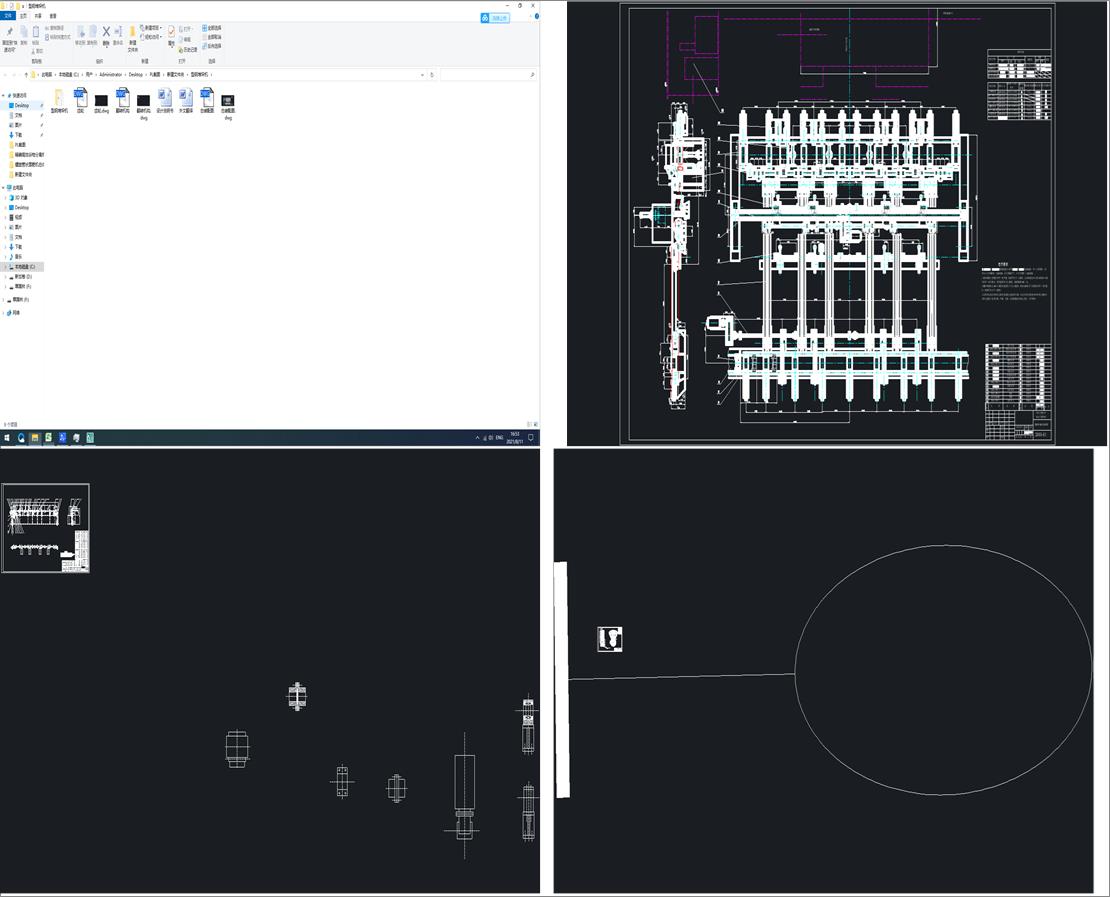Click the Select none icon in the ribbon
The image size is (1110, 897).
click(x=205, y=37)
